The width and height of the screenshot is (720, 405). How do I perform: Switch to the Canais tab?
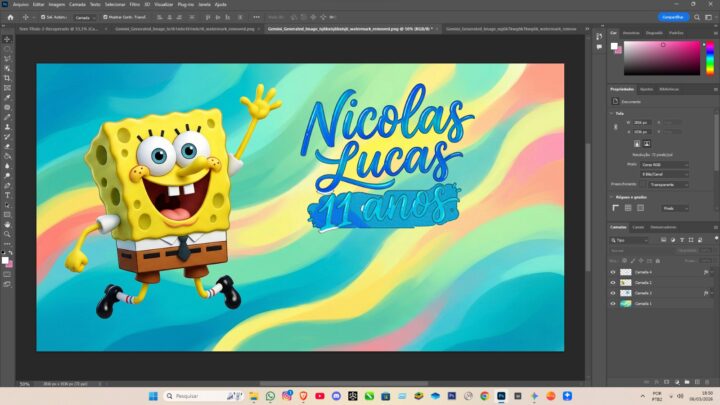pyautogui.click(x=638, y=227)
